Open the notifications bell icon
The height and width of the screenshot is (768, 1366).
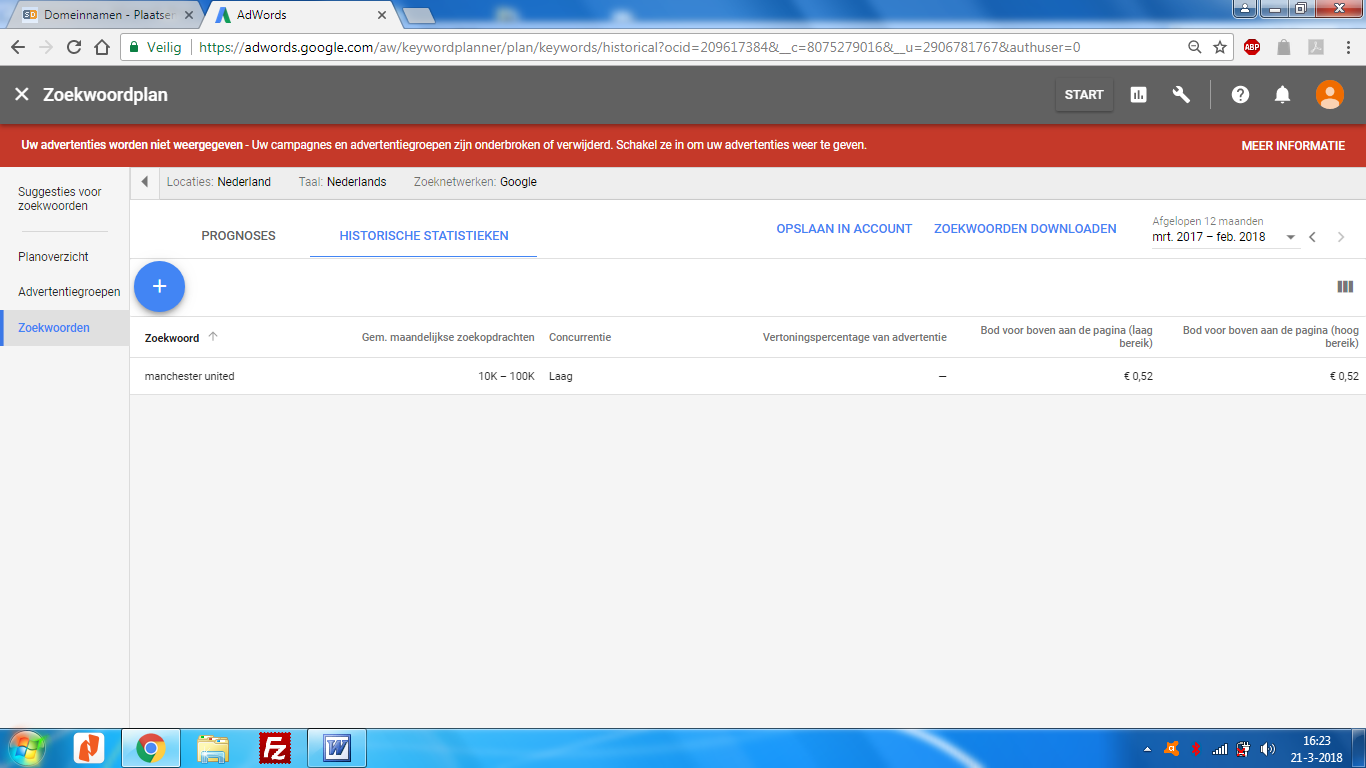[x=1282, y=95]
